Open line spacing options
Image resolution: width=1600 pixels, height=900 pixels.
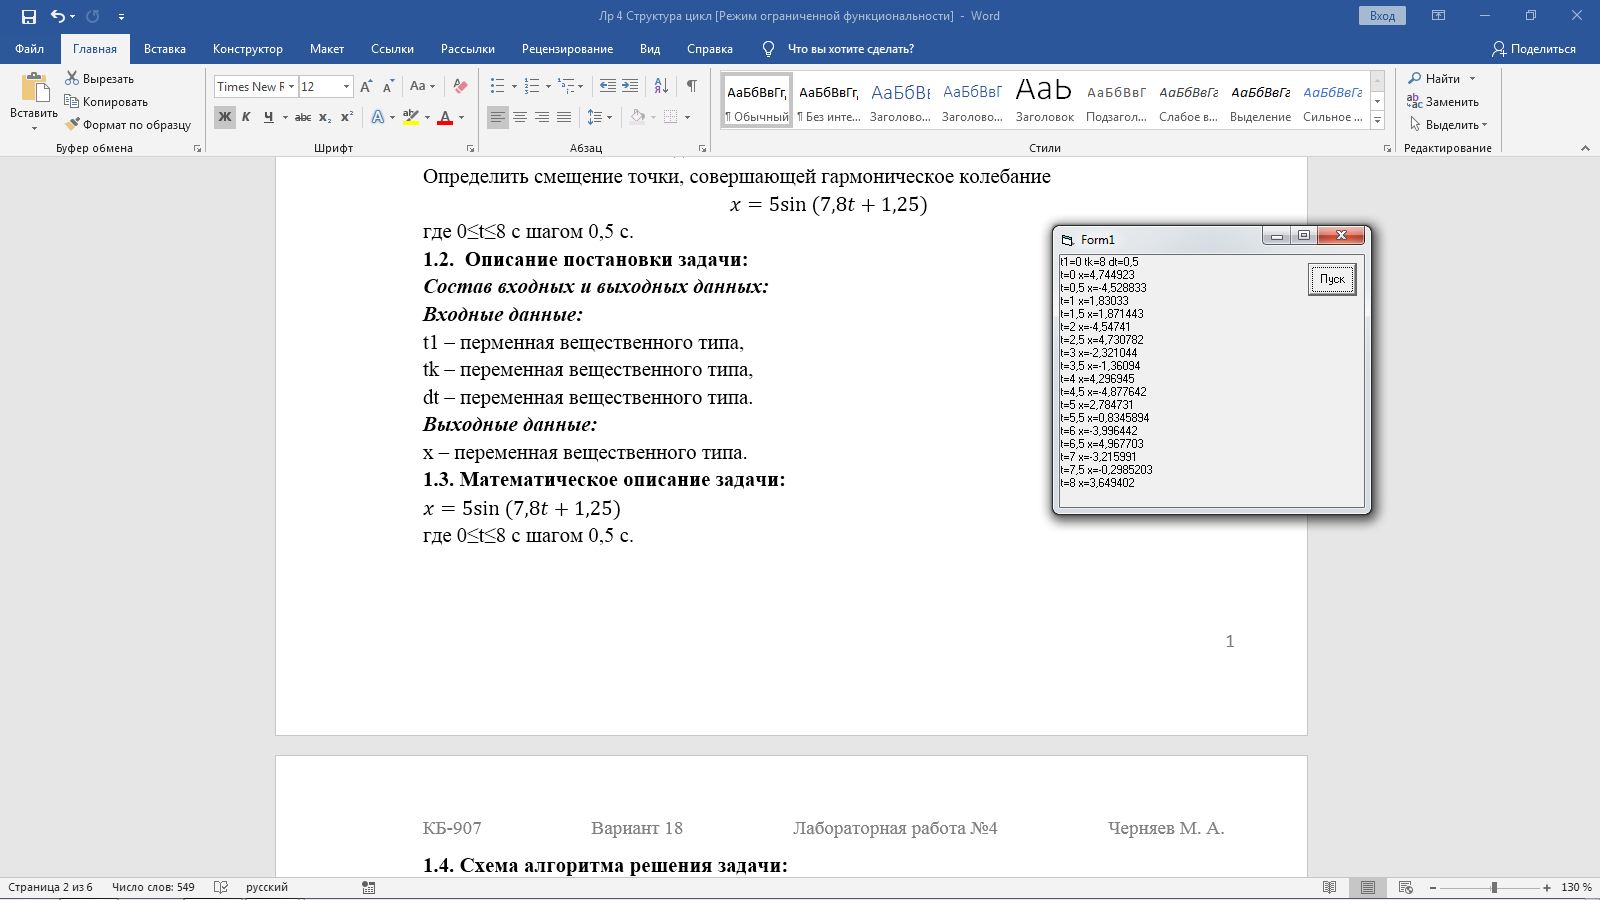(x=599, y=117)
